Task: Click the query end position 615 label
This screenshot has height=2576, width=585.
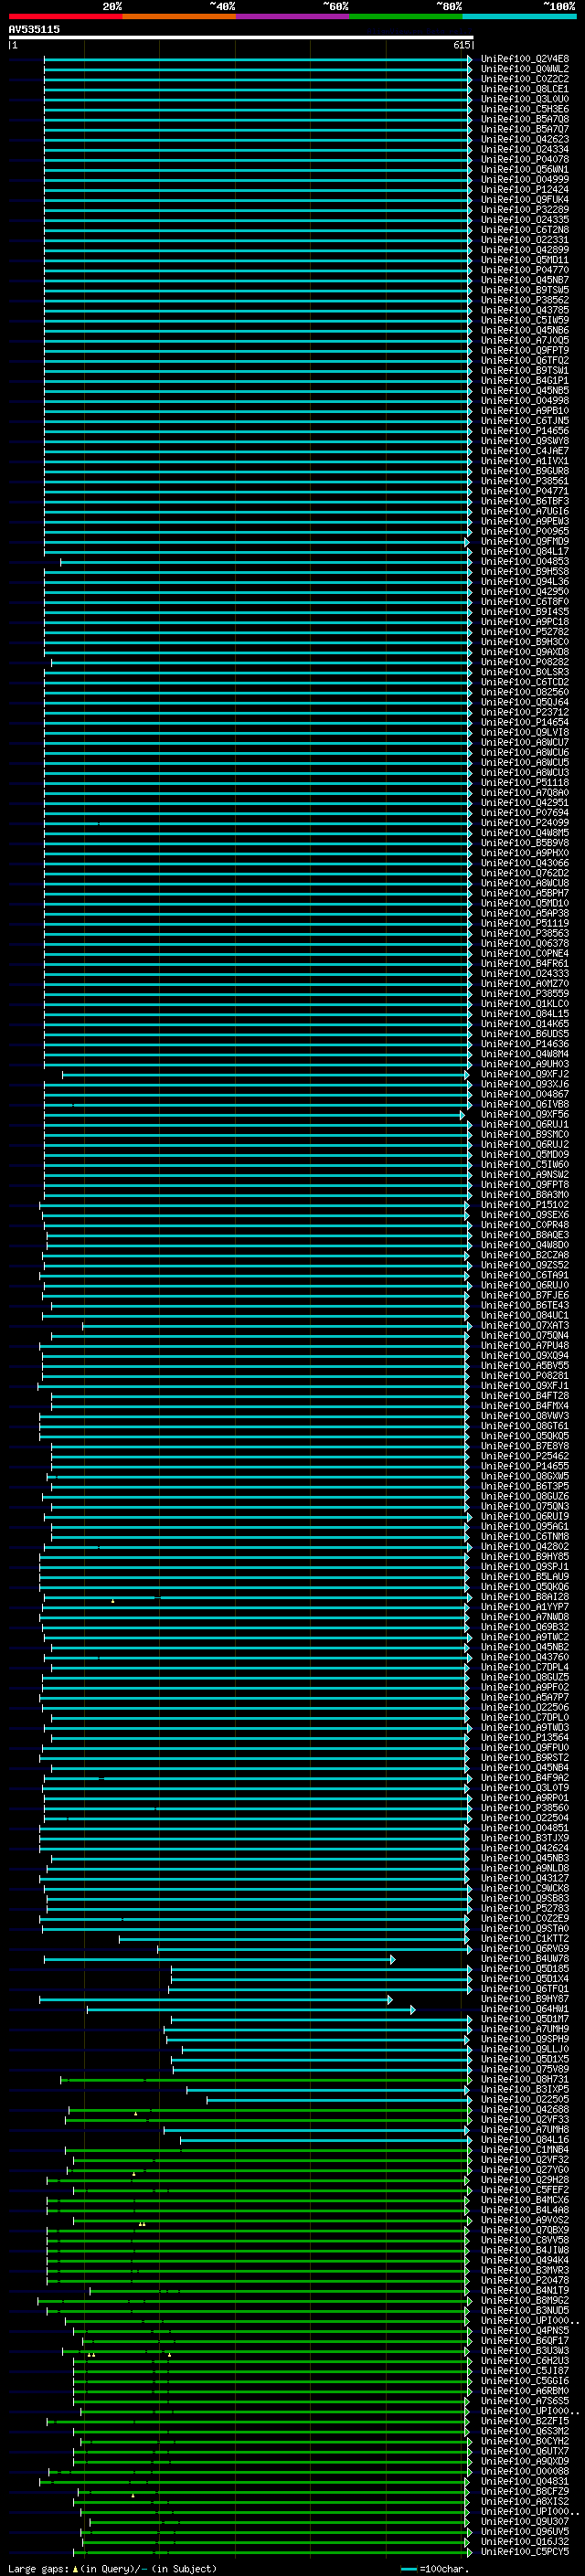Action: pyautogui.click(x=461, y=45)
